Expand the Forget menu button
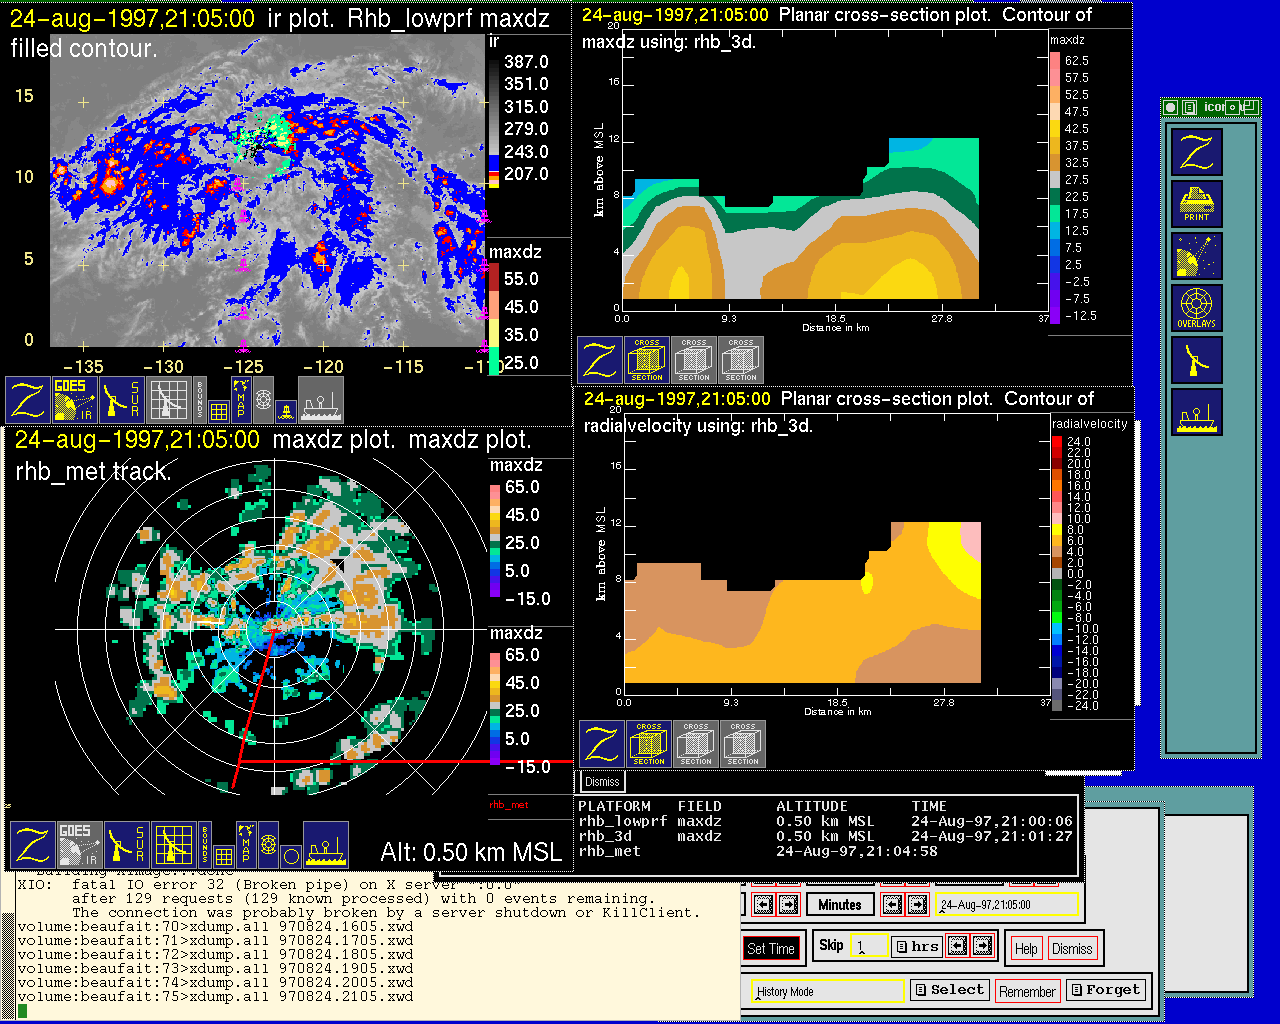1280x1024 pixels. pos(1104,990)
